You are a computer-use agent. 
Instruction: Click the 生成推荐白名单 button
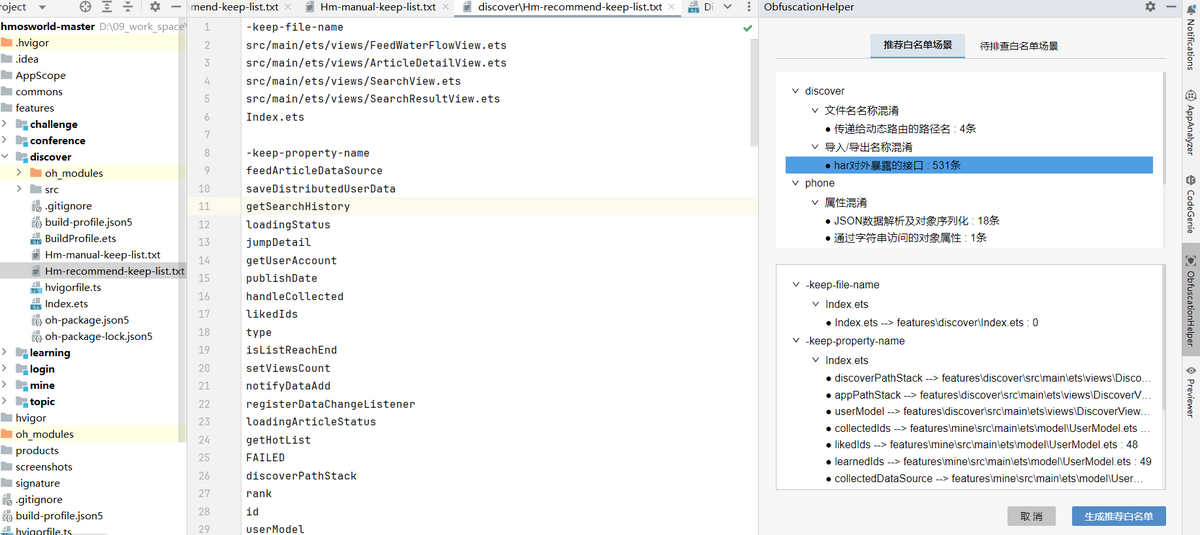click(1118, 517)
